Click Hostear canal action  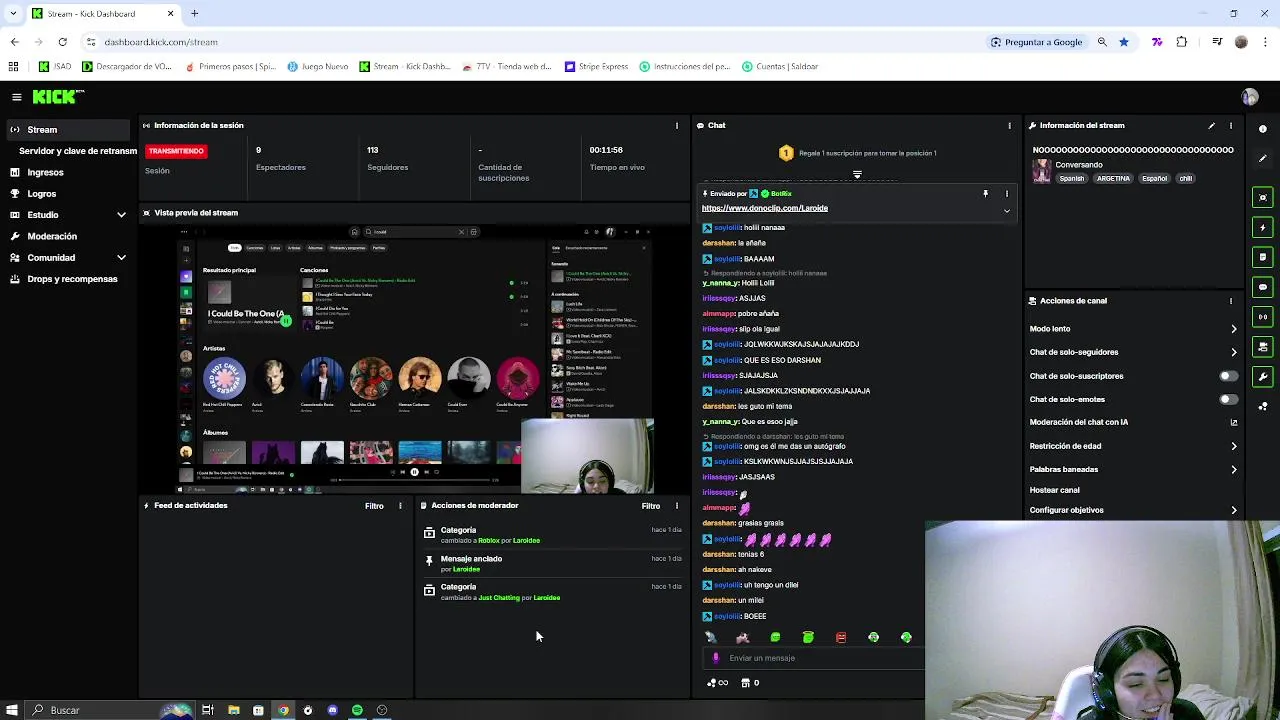tap(1055, 490)
